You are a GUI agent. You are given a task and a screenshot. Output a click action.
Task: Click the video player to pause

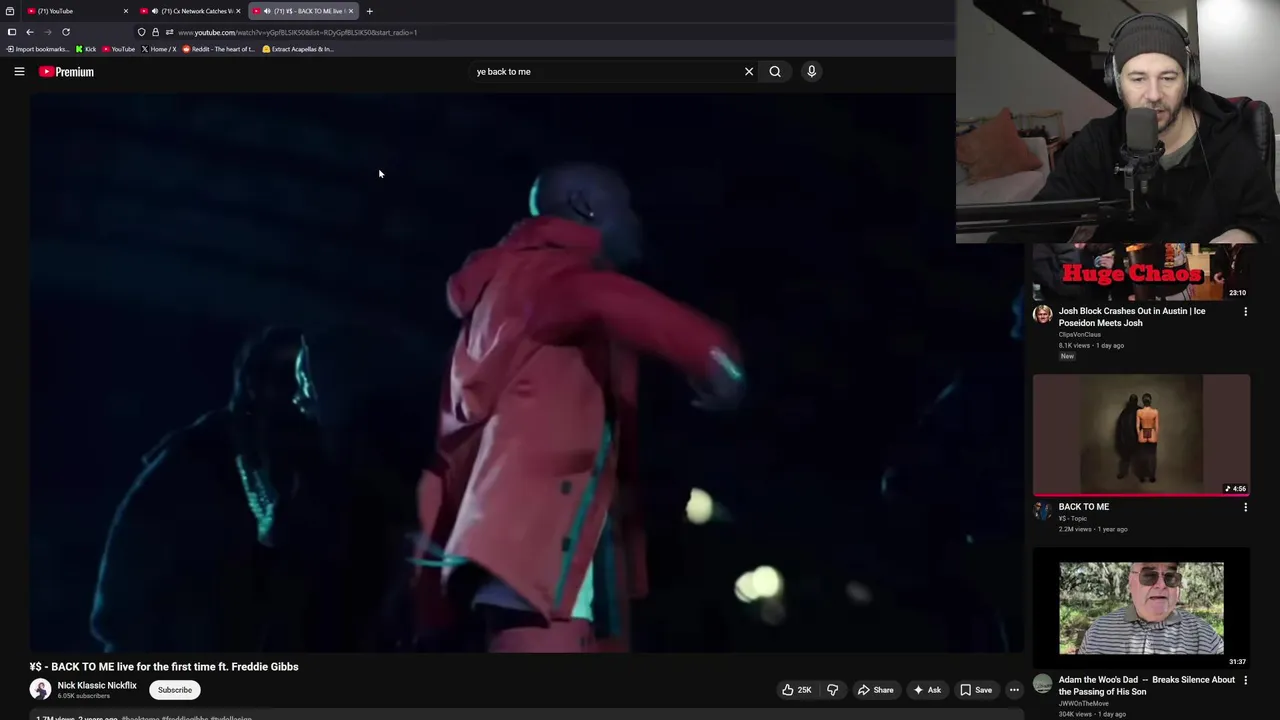(x=527, y=372)
